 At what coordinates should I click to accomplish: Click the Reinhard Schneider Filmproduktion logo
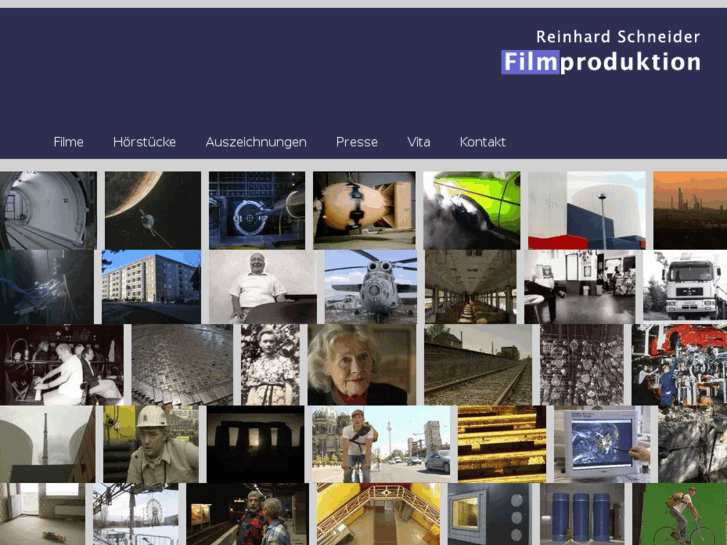pyautogui.click(x=601, y=51)
